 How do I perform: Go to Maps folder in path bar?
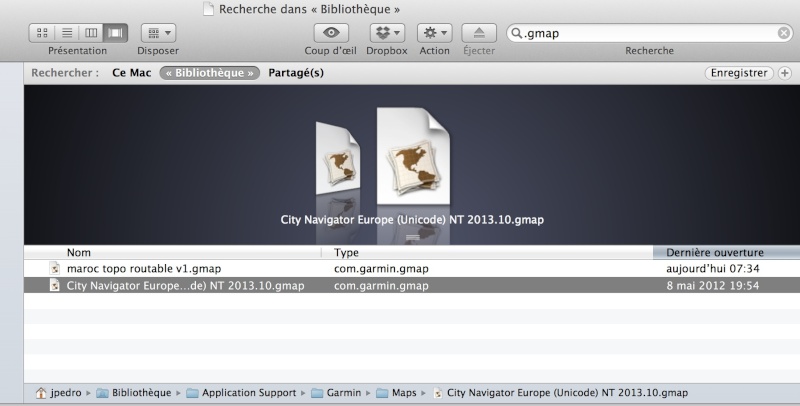(396, 393)
